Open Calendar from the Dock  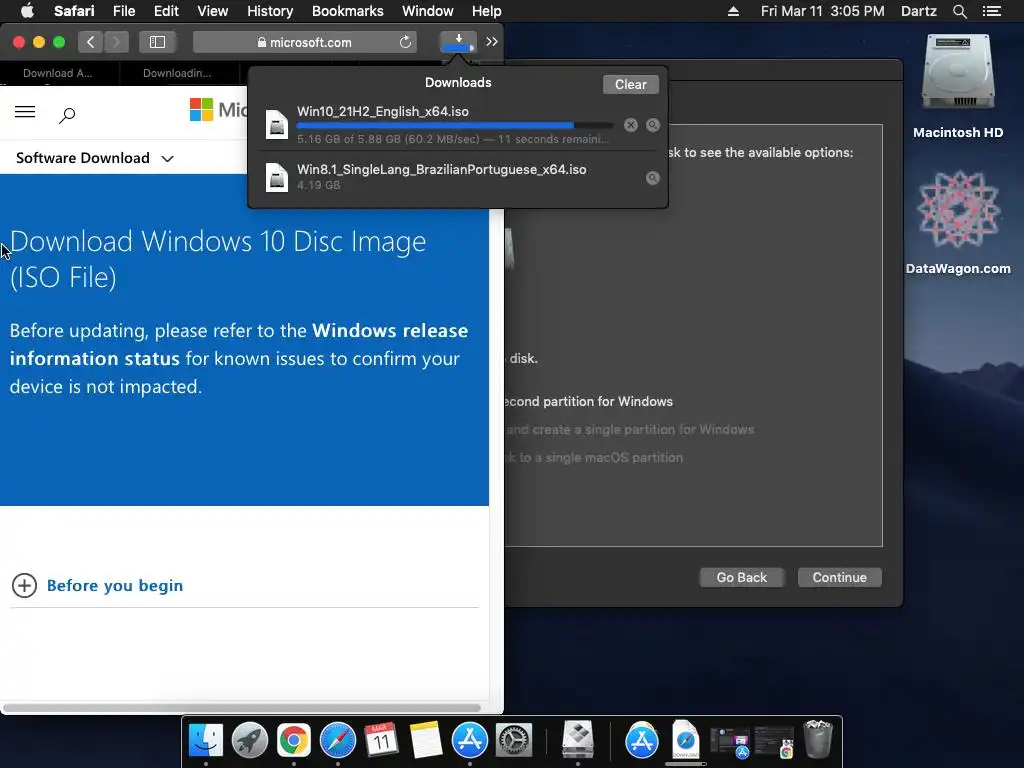381,741
